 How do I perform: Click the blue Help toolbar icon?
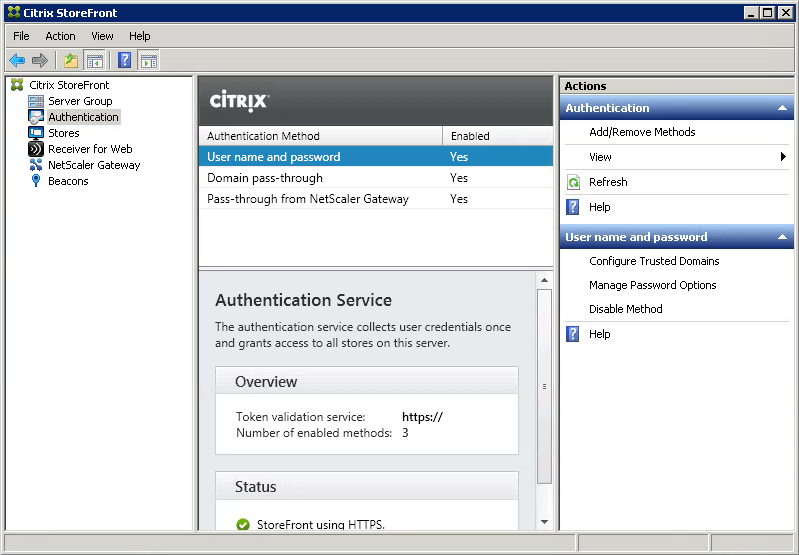coord(124,61)
